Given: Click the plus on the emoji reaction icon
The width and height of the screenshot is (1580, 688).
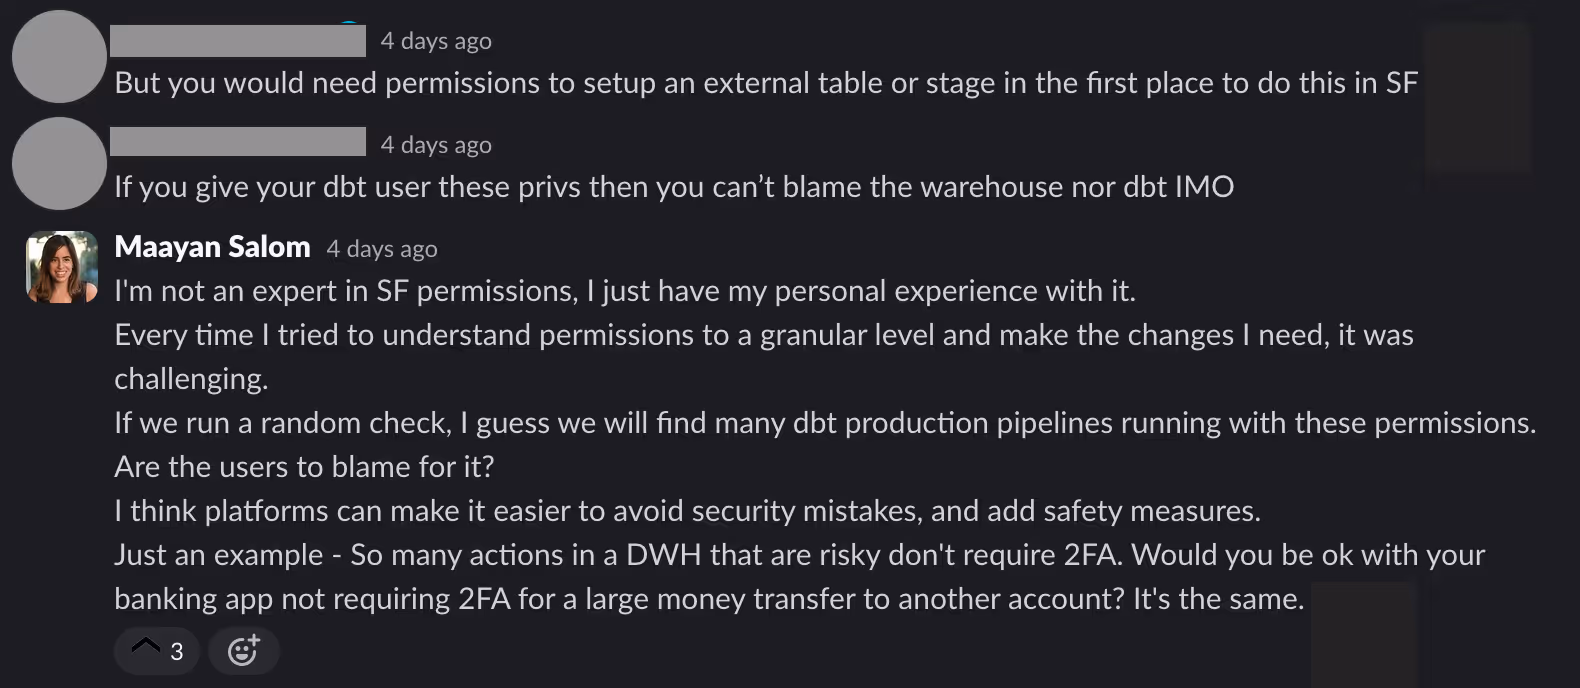Looking at the screenshot, I should (254, 641).
